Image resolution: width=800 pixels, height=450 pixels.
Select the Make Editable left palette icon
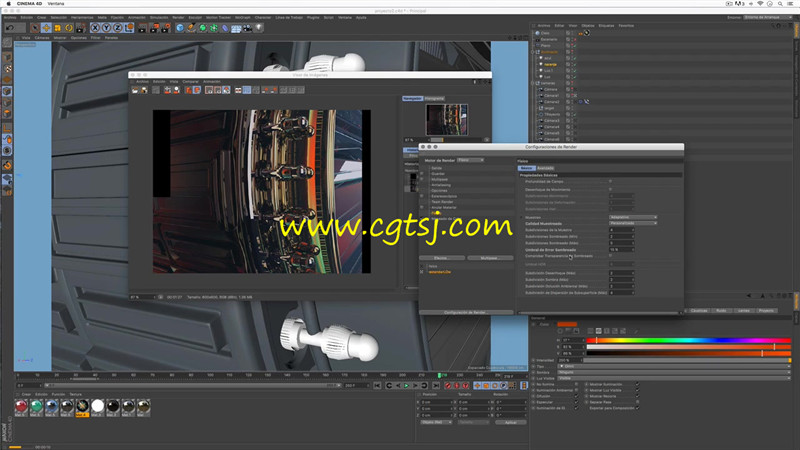click(x=7, y=43)
